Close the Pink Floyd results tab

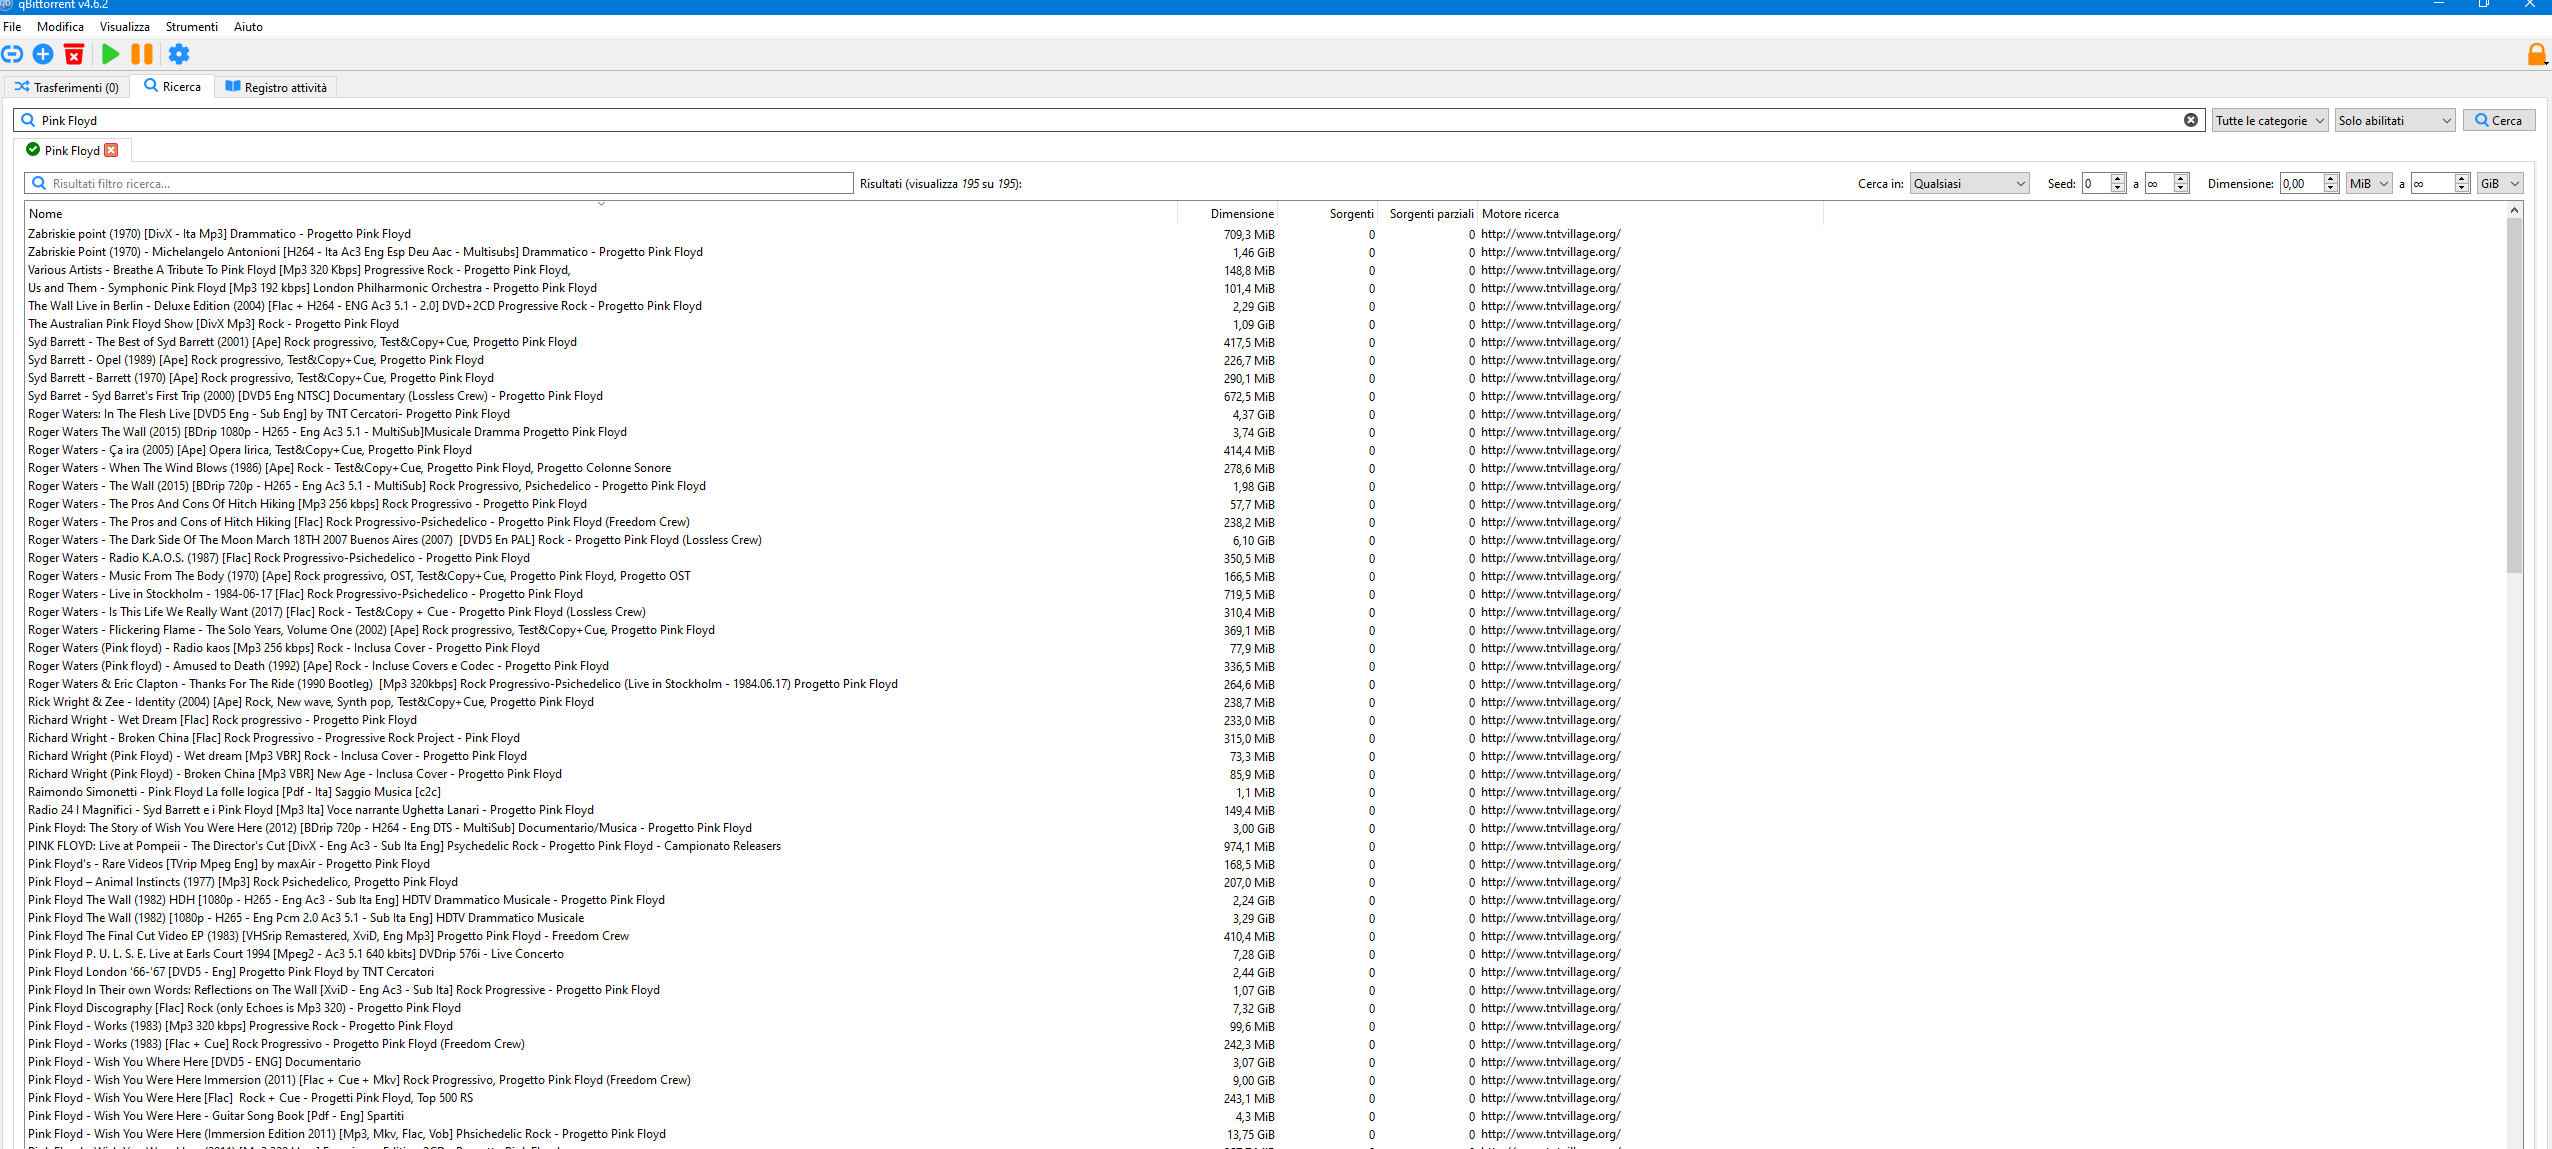[111, 150]
